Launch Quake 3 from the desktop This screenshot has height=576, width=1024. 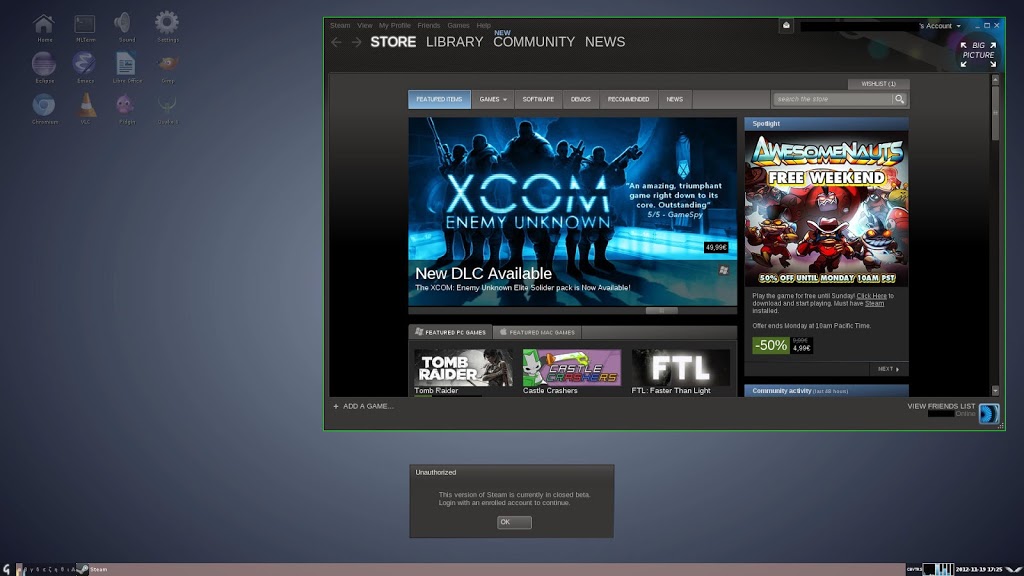[x=167, y=109]
